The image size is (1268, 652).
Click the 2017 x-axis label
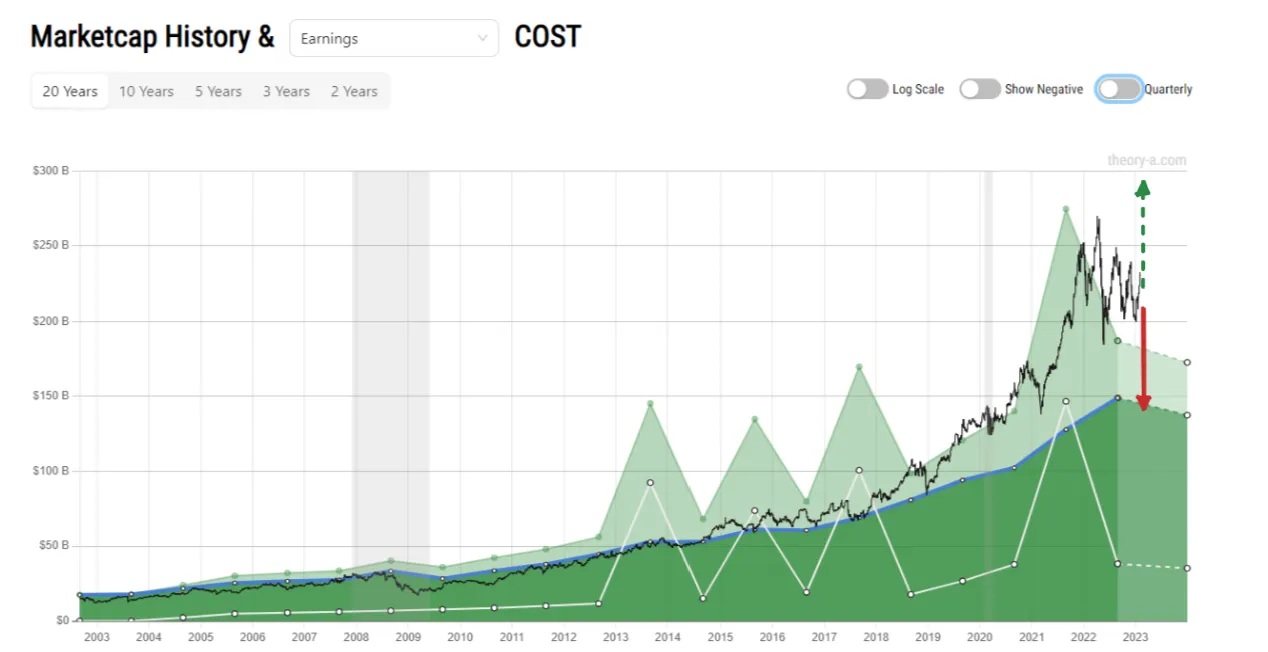(x=824, y=637)
